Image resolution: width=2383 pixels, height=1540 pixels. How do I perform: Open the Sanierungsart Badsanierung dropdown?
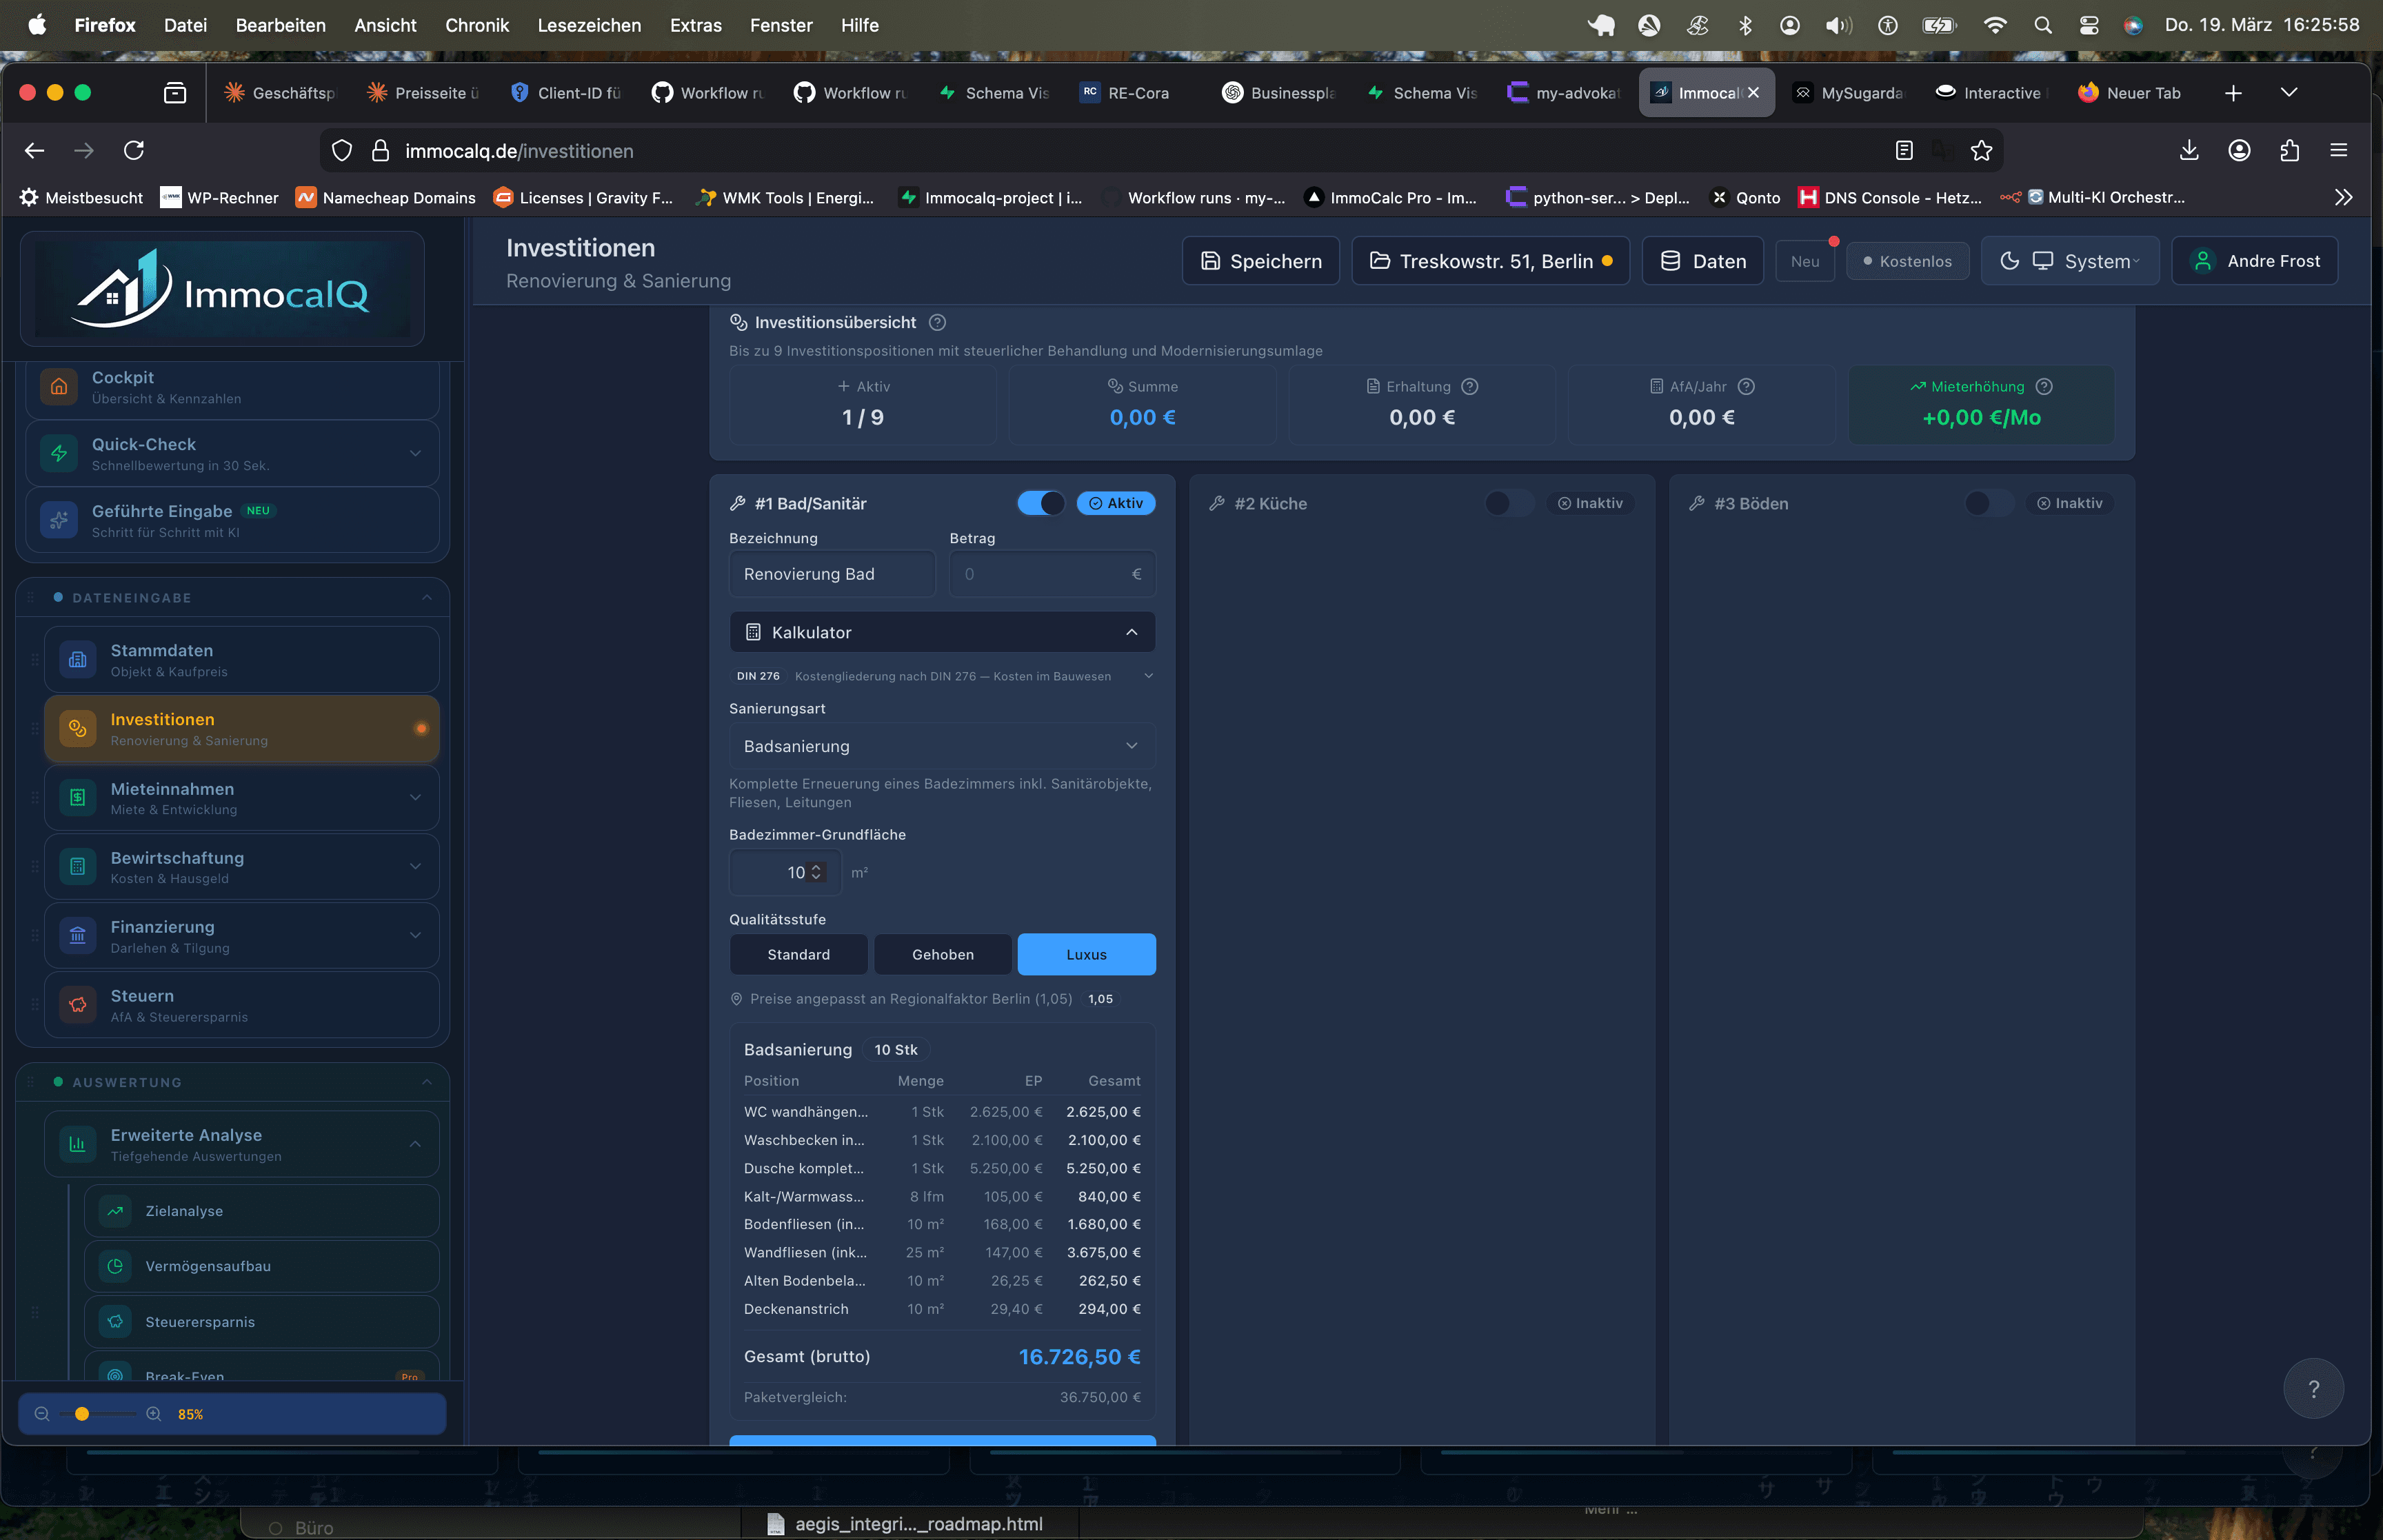click(942, 746)
